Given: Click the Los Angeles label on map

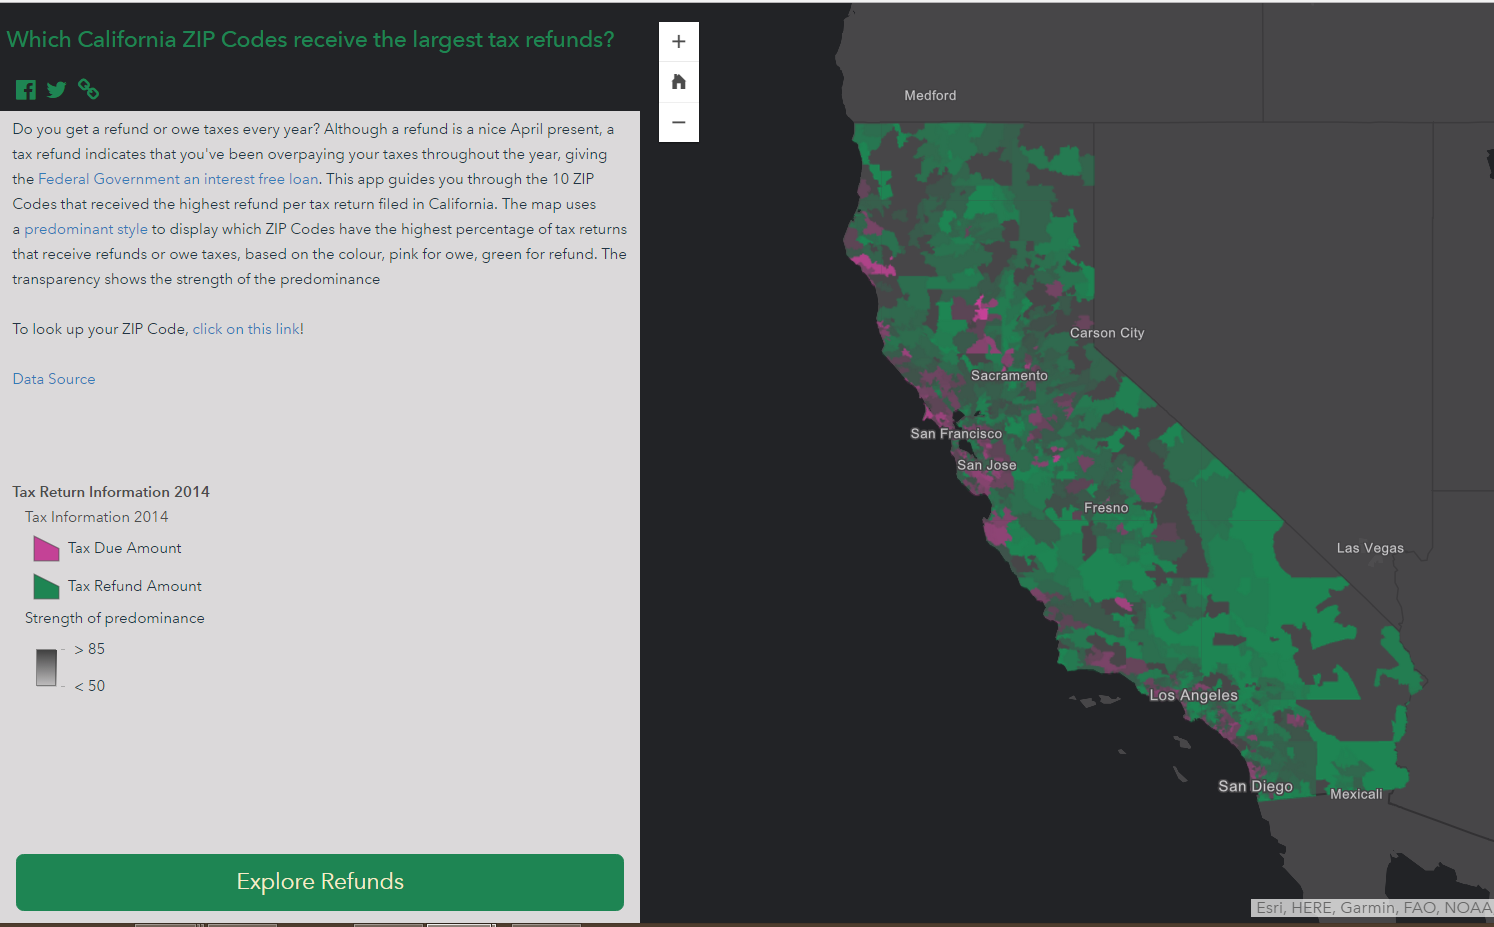Looking at the screenshot, I should tap(1193, 695).
